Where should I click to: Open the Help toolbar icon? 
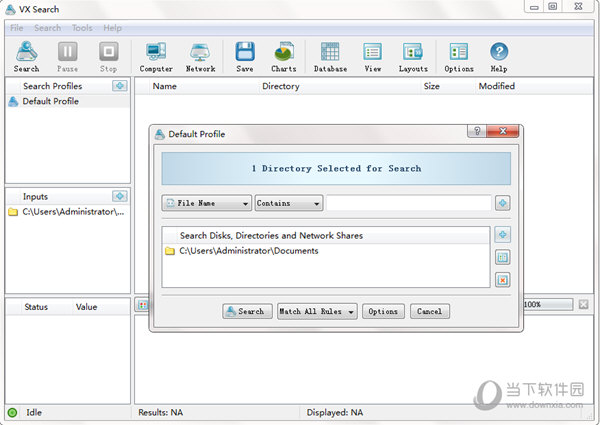click(x=499, y=57)
